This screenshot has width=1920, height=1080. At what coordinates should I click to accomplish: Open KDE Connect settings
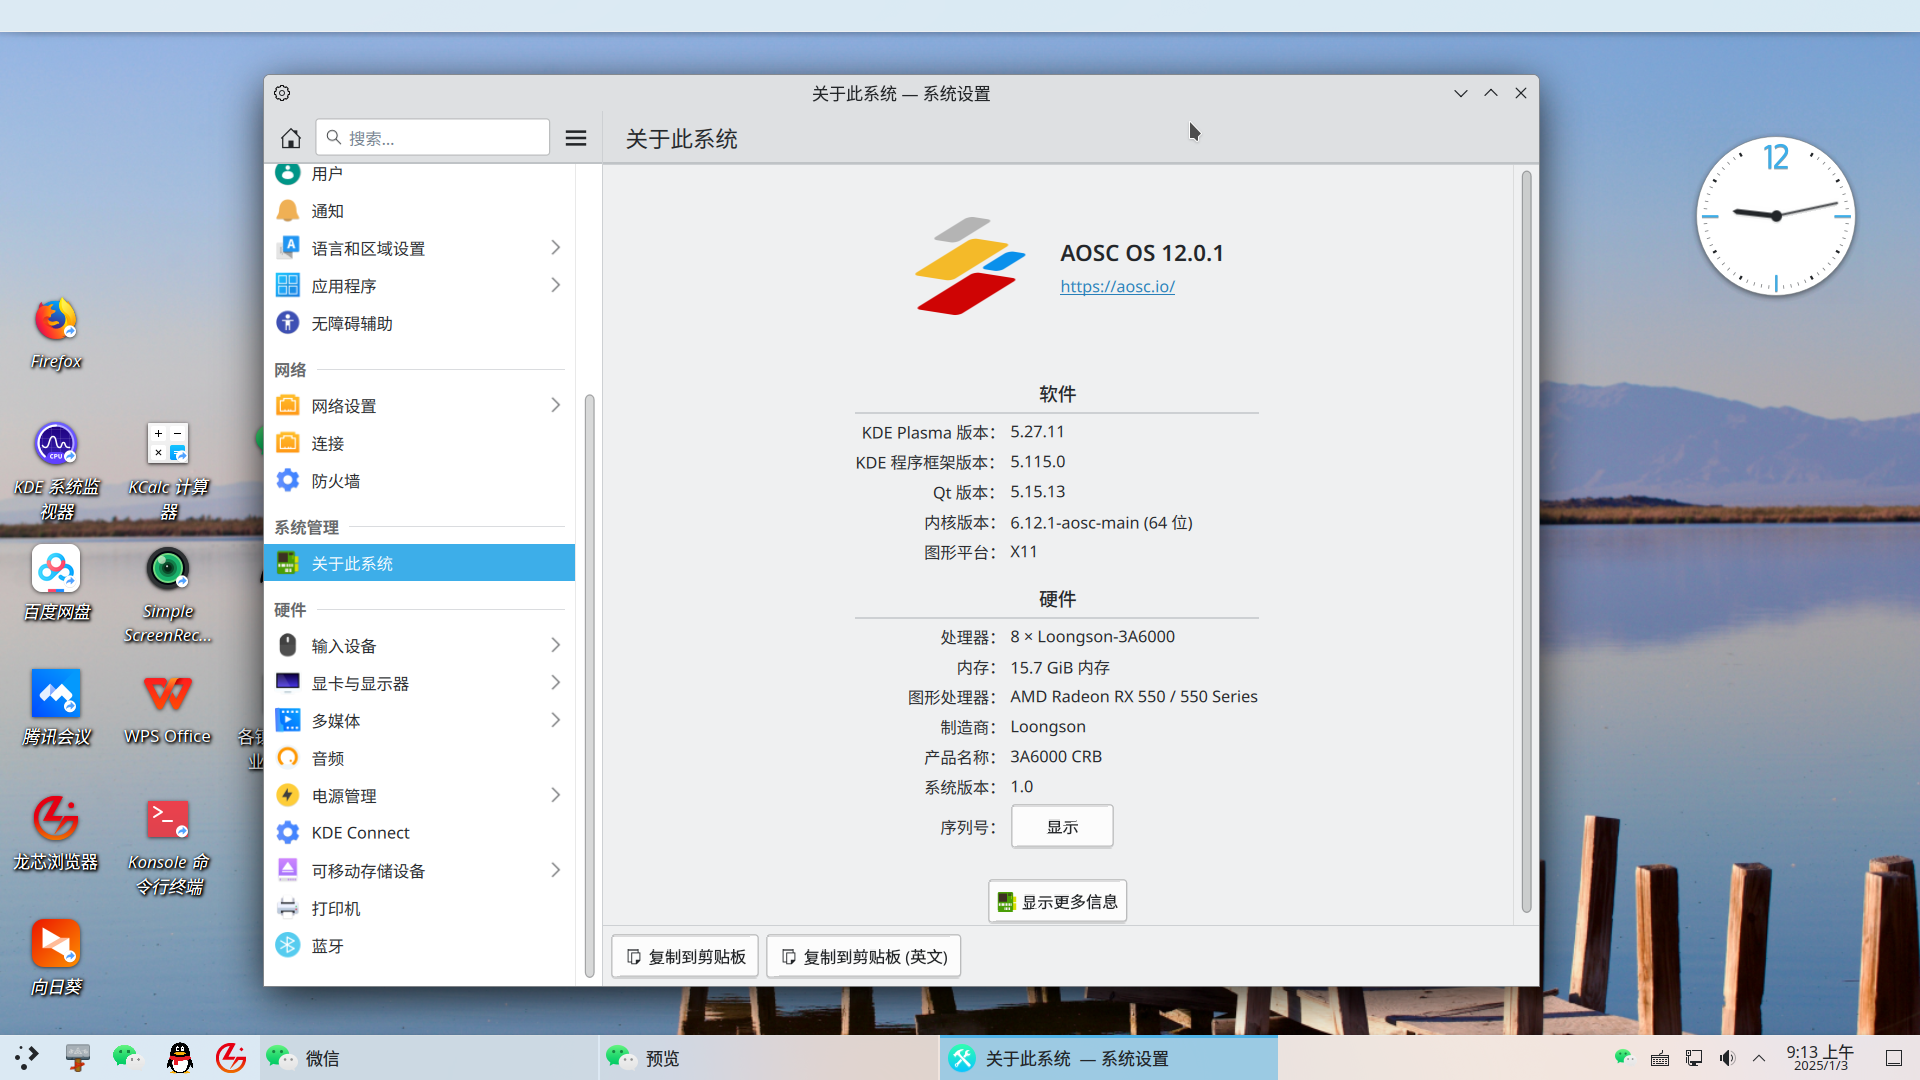click(x=419, y=833)
